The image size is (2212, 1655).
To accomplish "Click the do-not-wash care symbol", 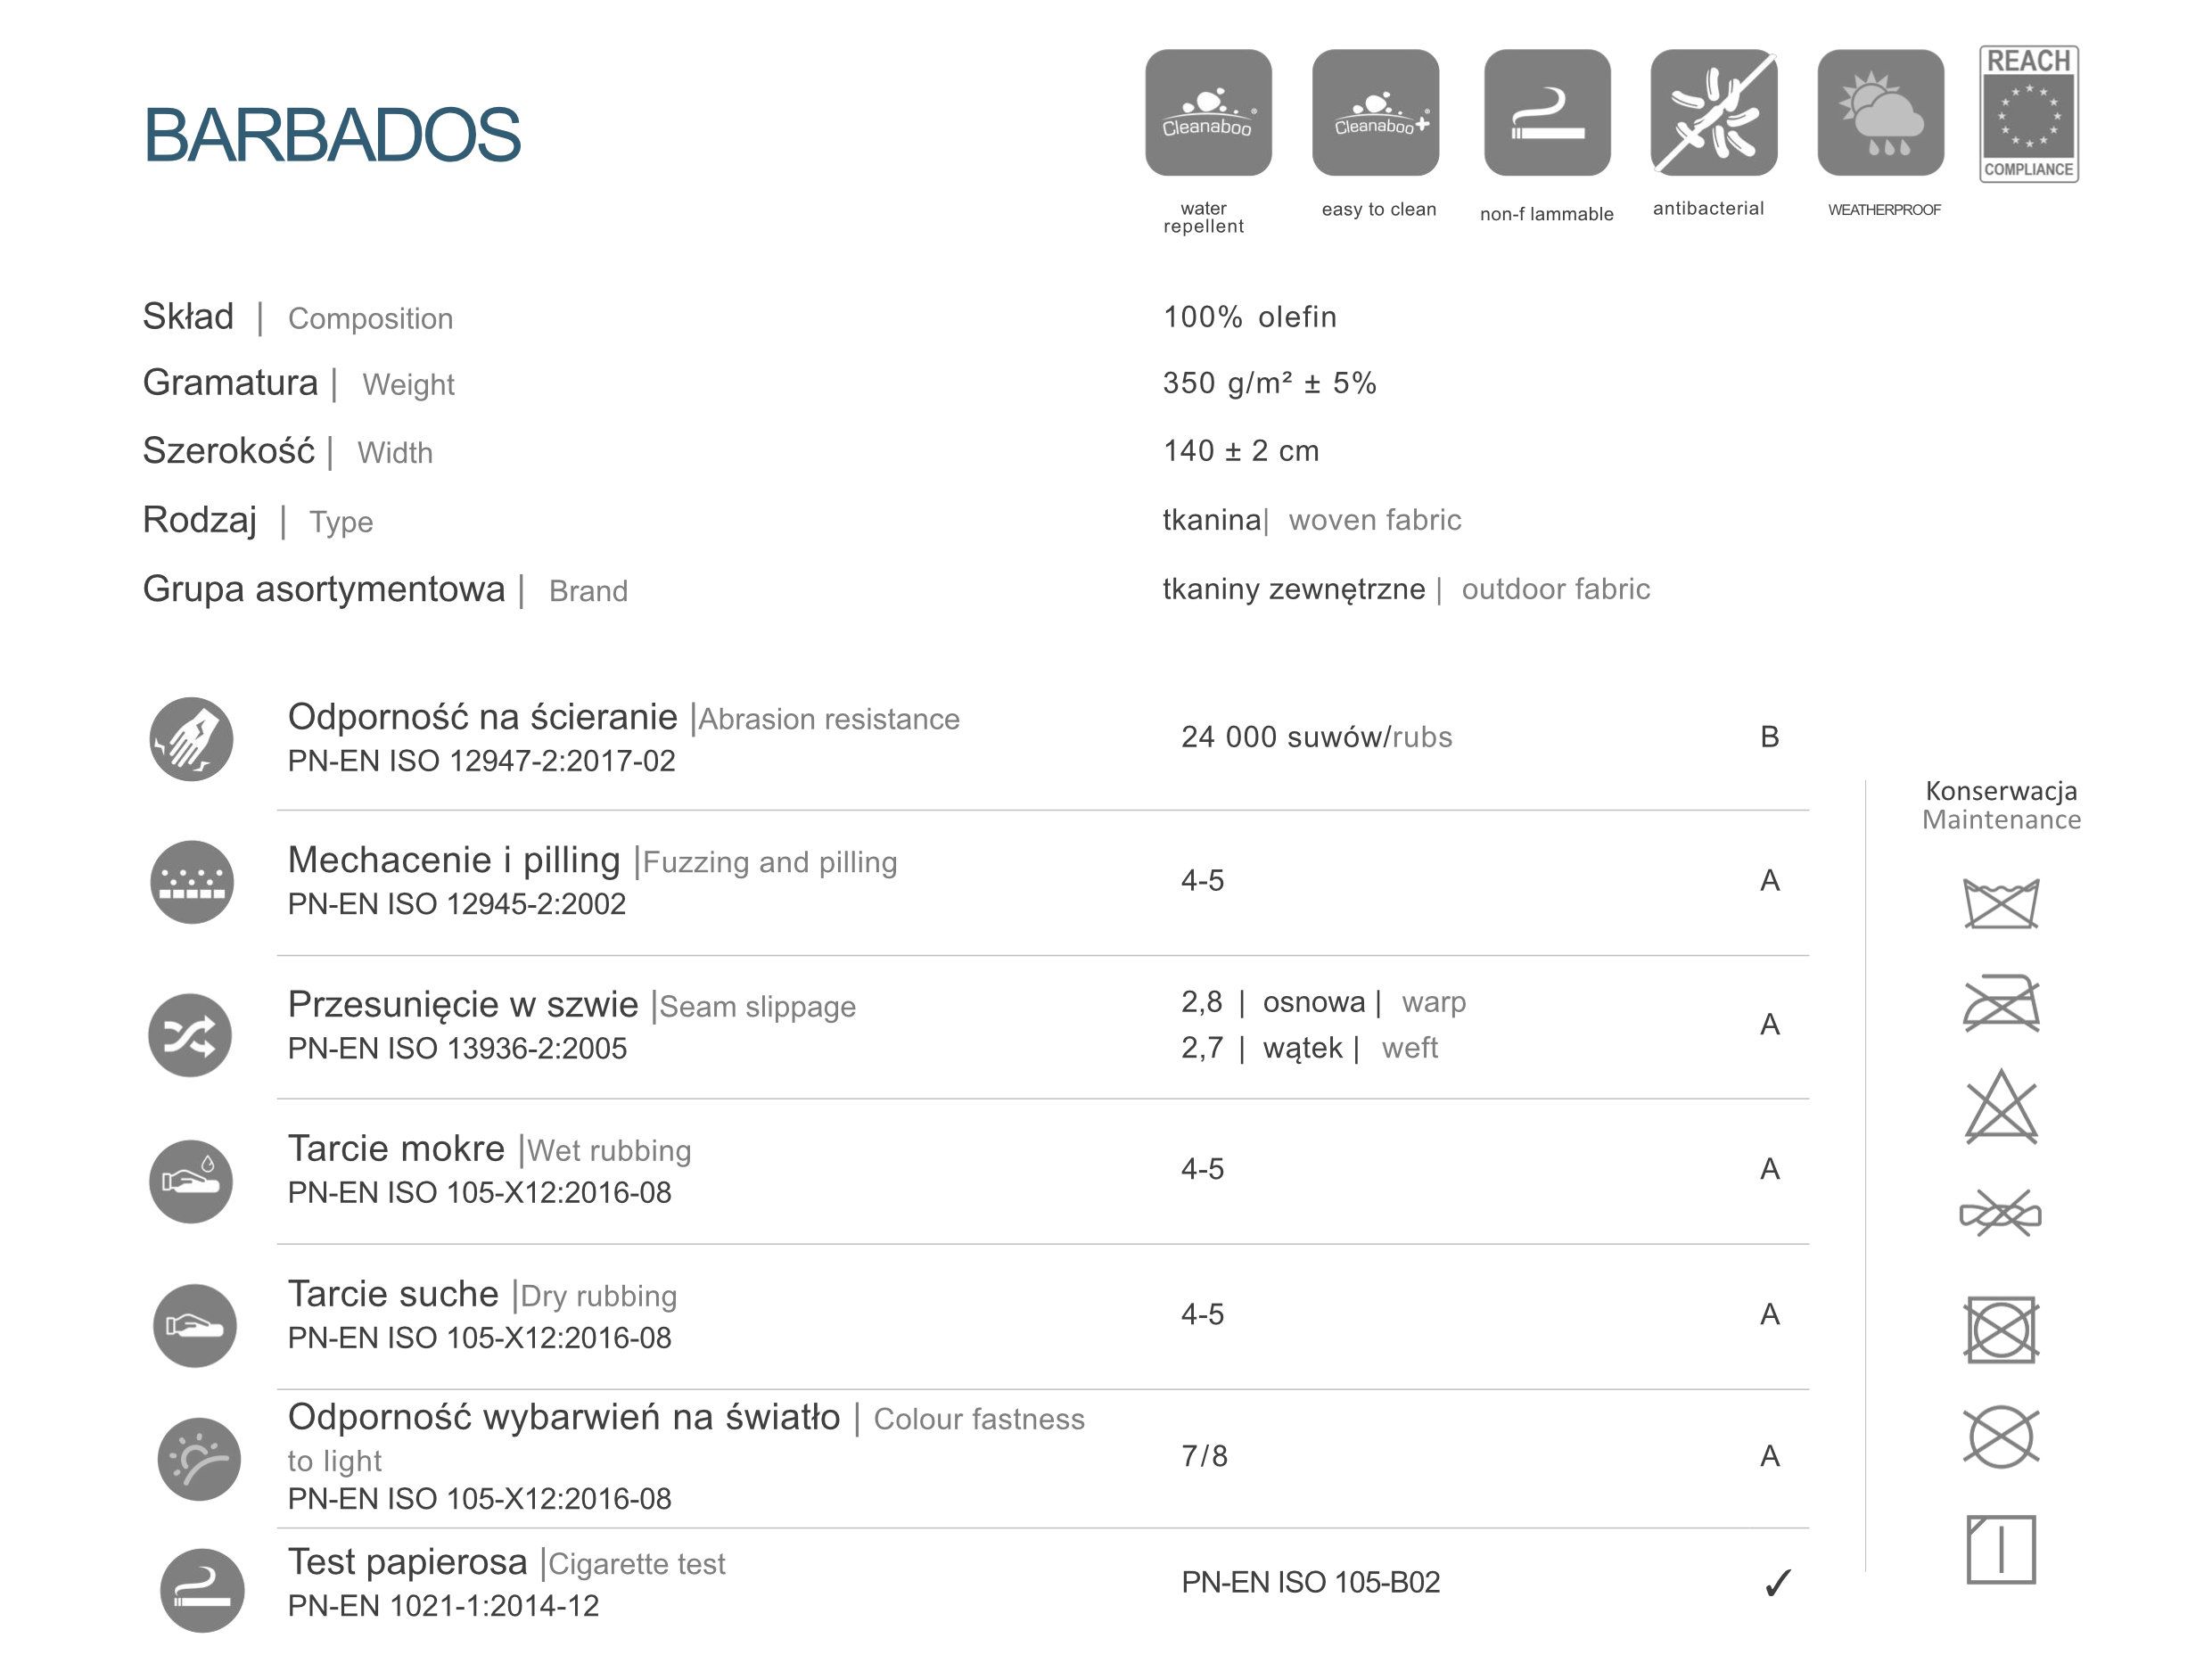I will pyautogui.click(x=2001, y=903).
